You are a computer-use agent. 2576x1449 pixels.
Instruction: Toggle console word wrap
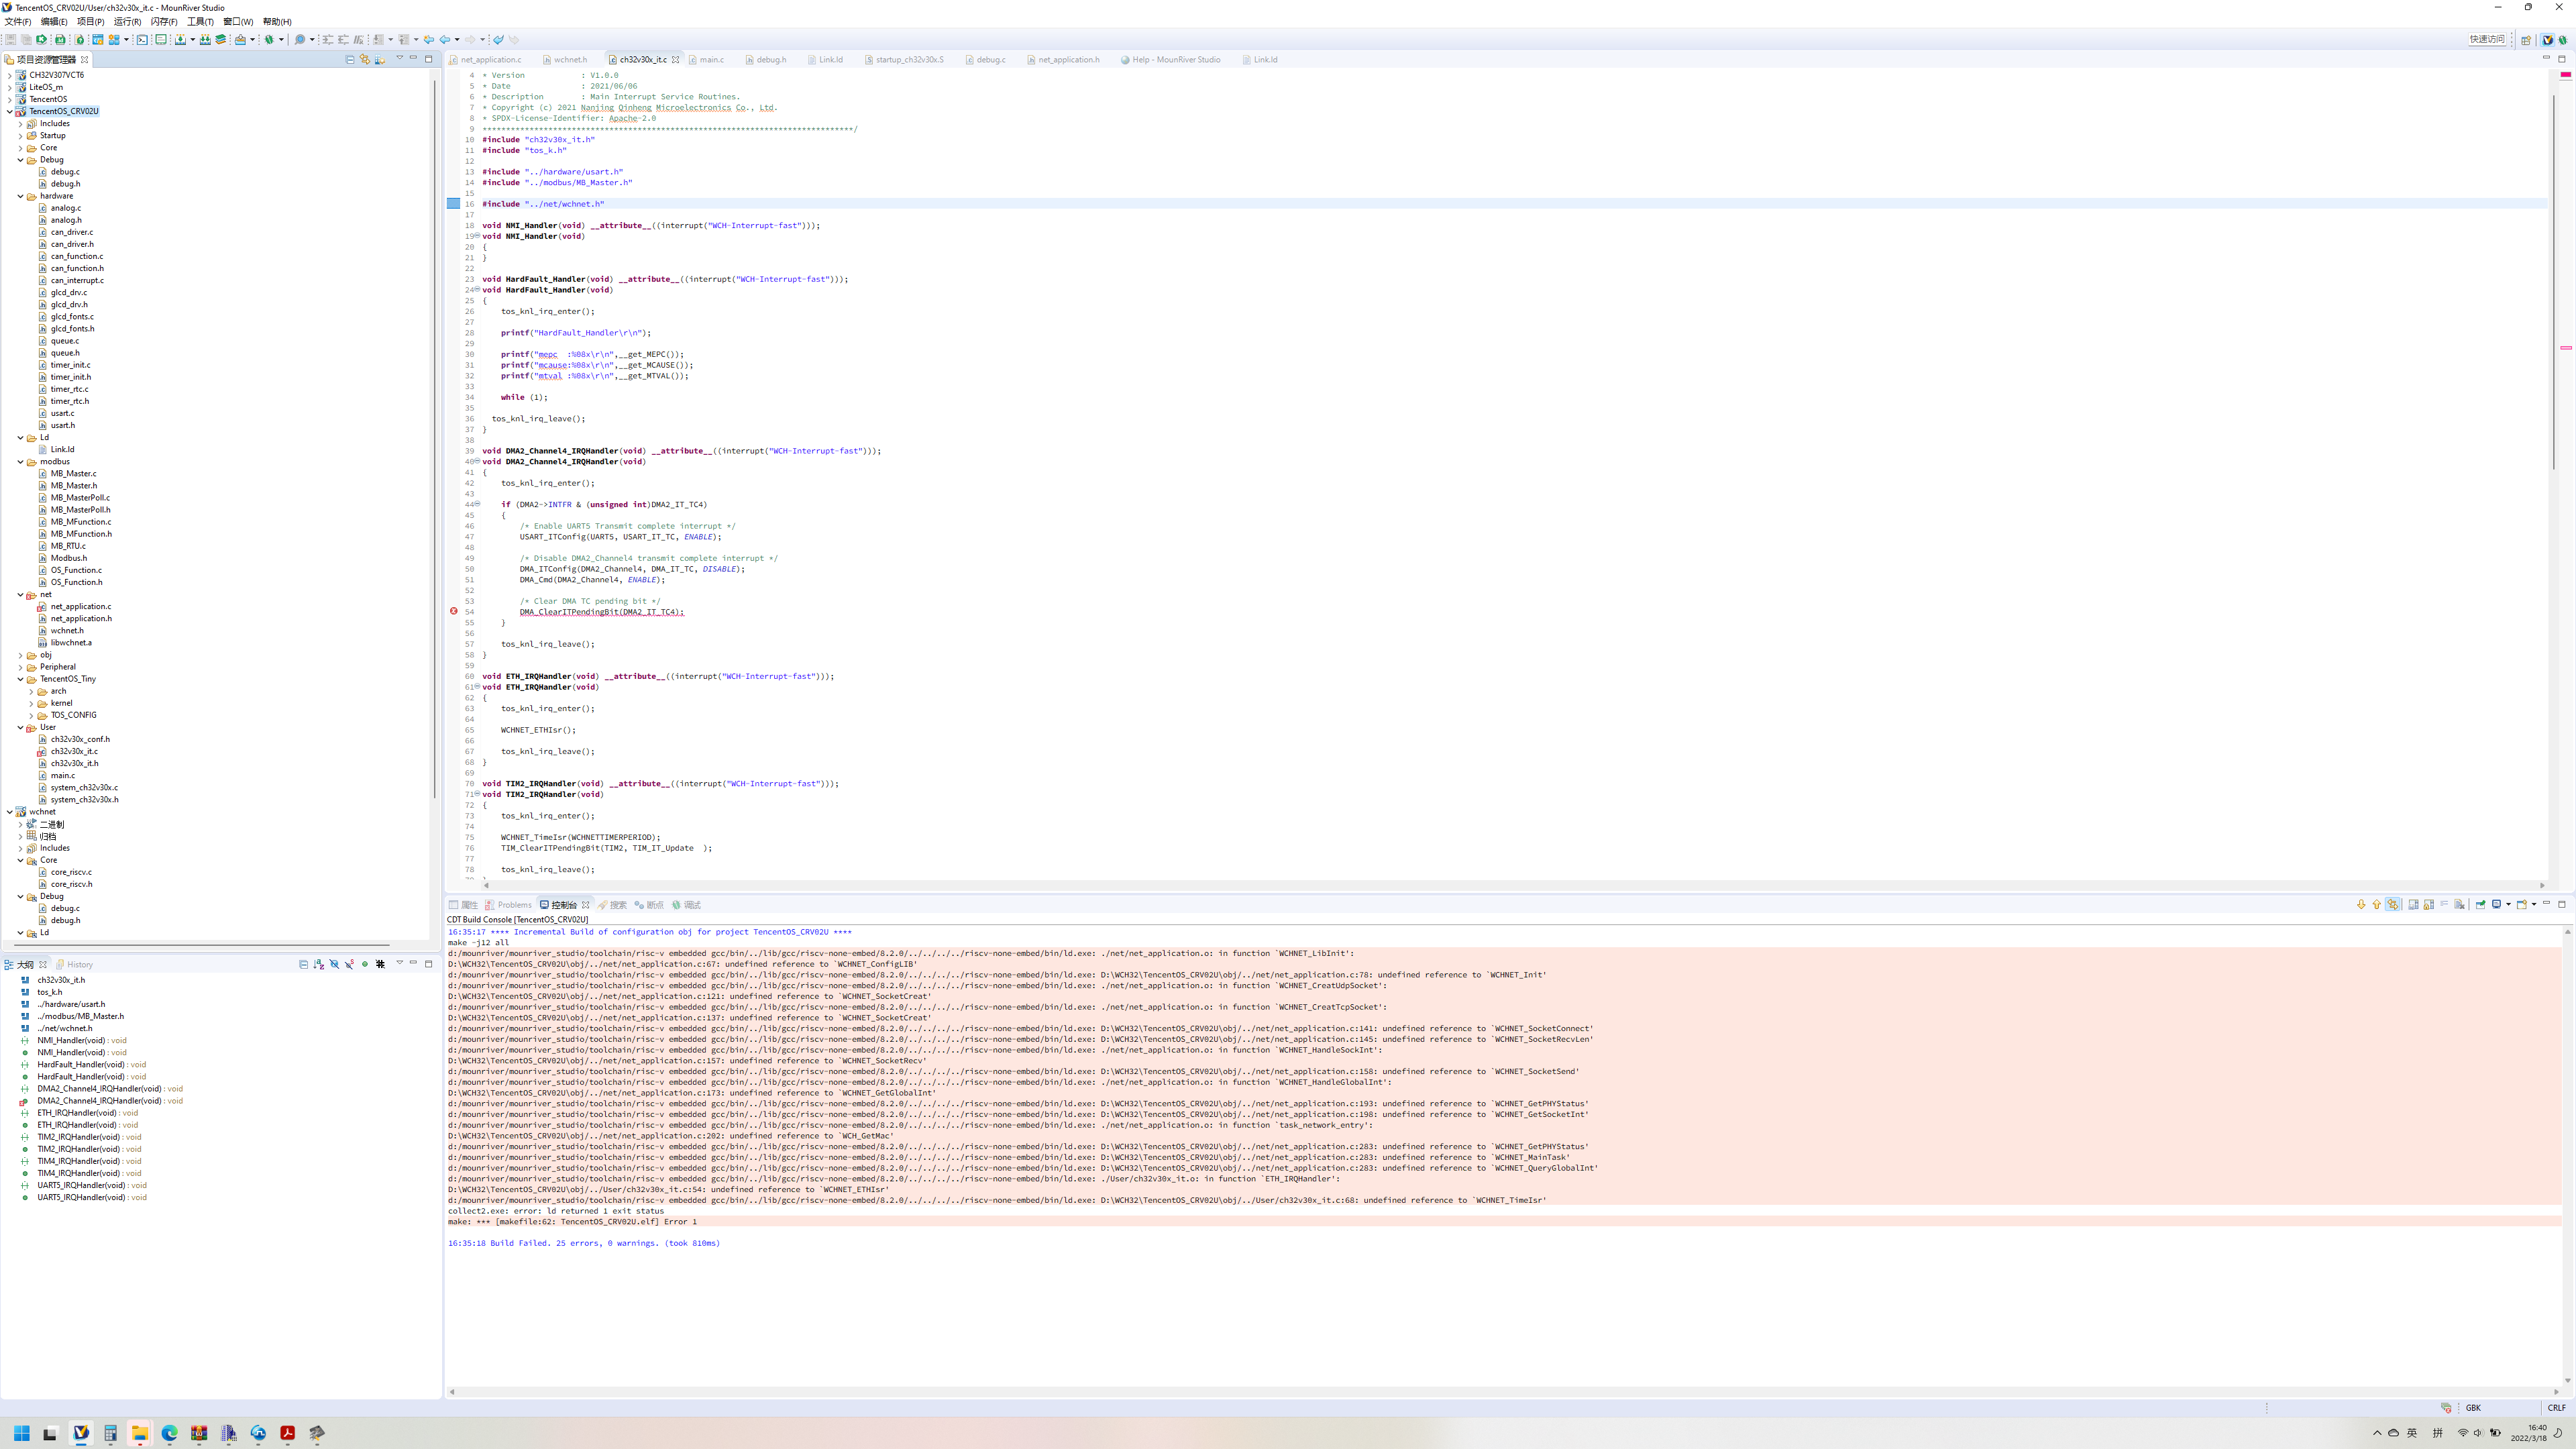pyautogui.click(x=2444, y=904)
